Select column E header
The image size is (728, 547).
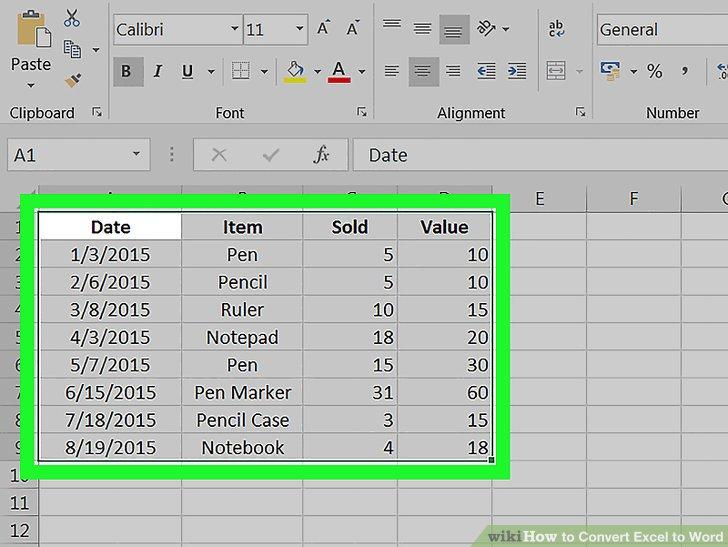(539, 199)
